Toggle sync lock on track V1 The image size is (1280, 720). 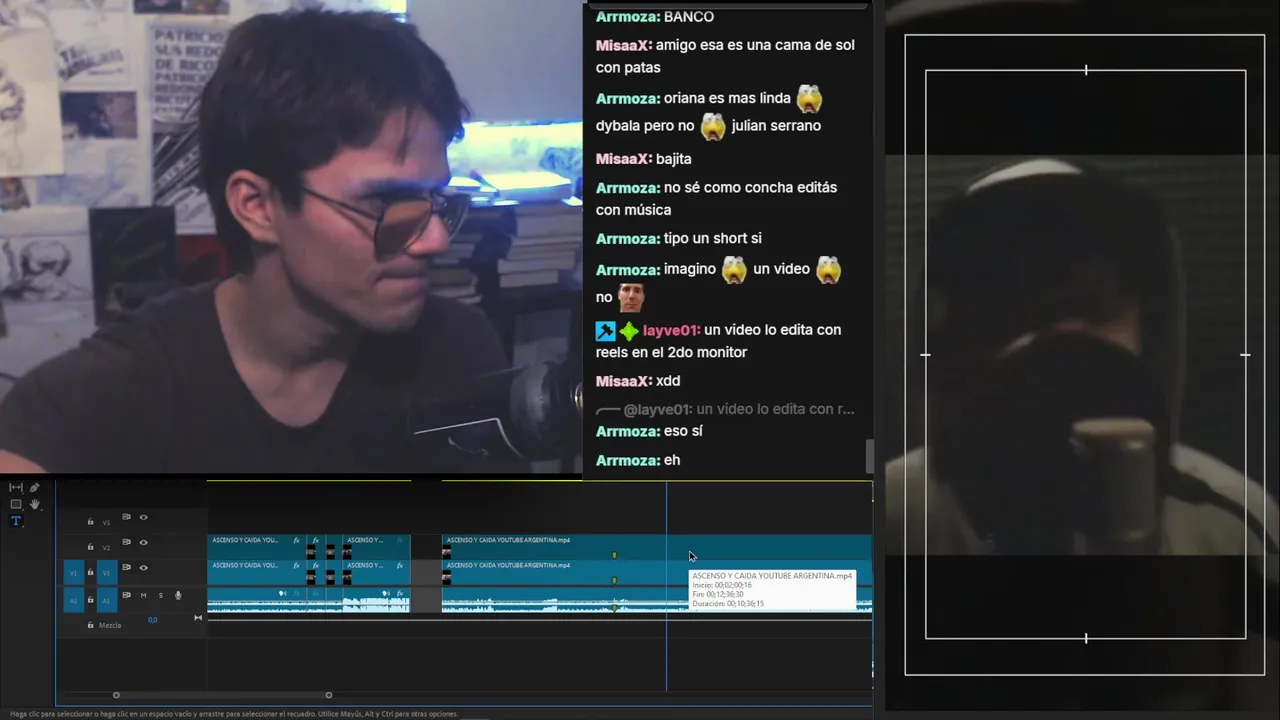[126, 567]
